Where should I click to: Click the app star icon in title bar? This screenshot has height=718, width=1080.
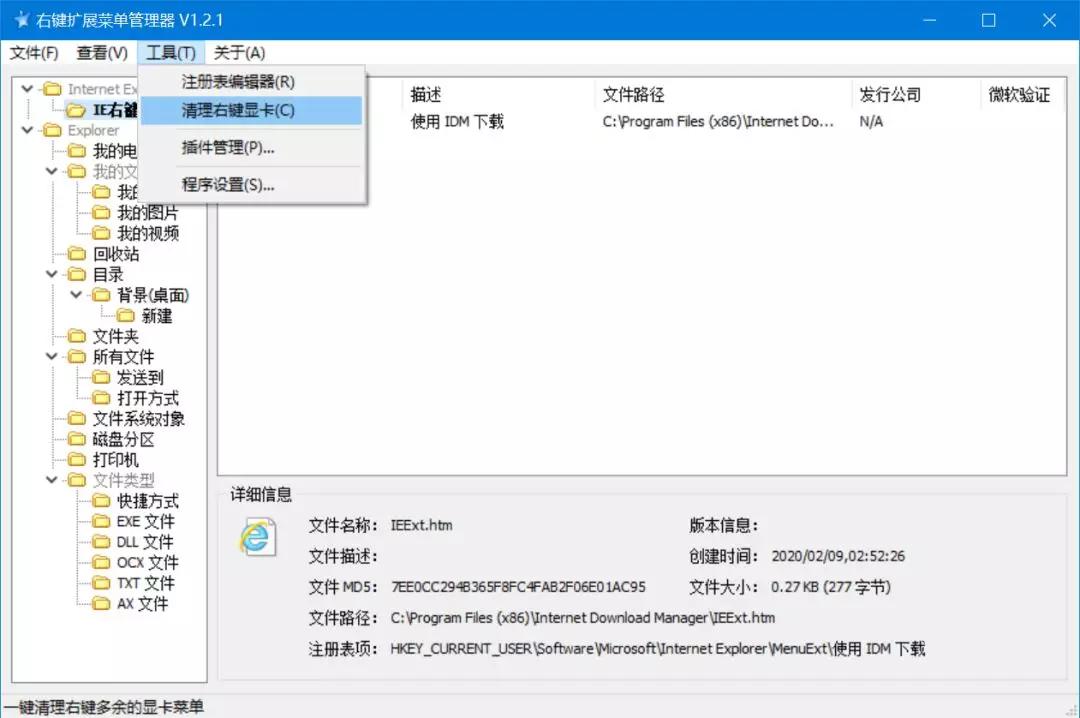point(20,20)
